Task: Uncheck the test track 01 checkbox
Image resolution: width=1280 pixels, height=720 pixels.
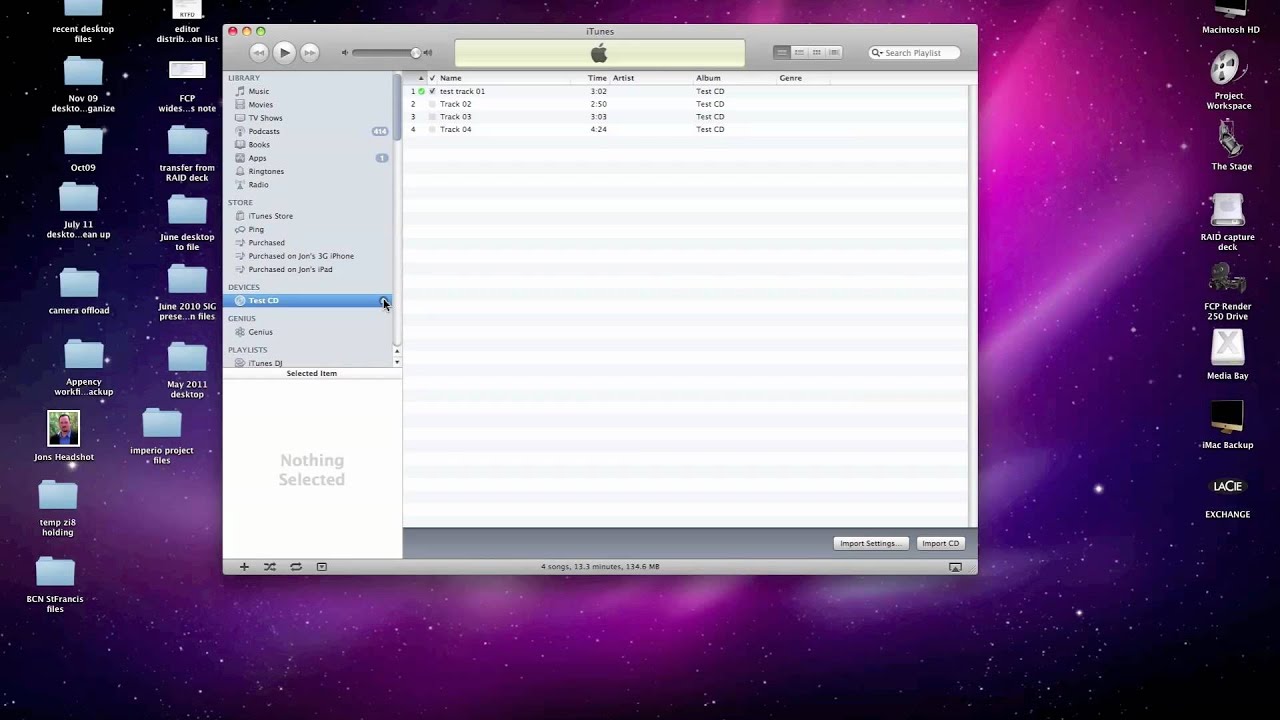Action: (432, 91)
